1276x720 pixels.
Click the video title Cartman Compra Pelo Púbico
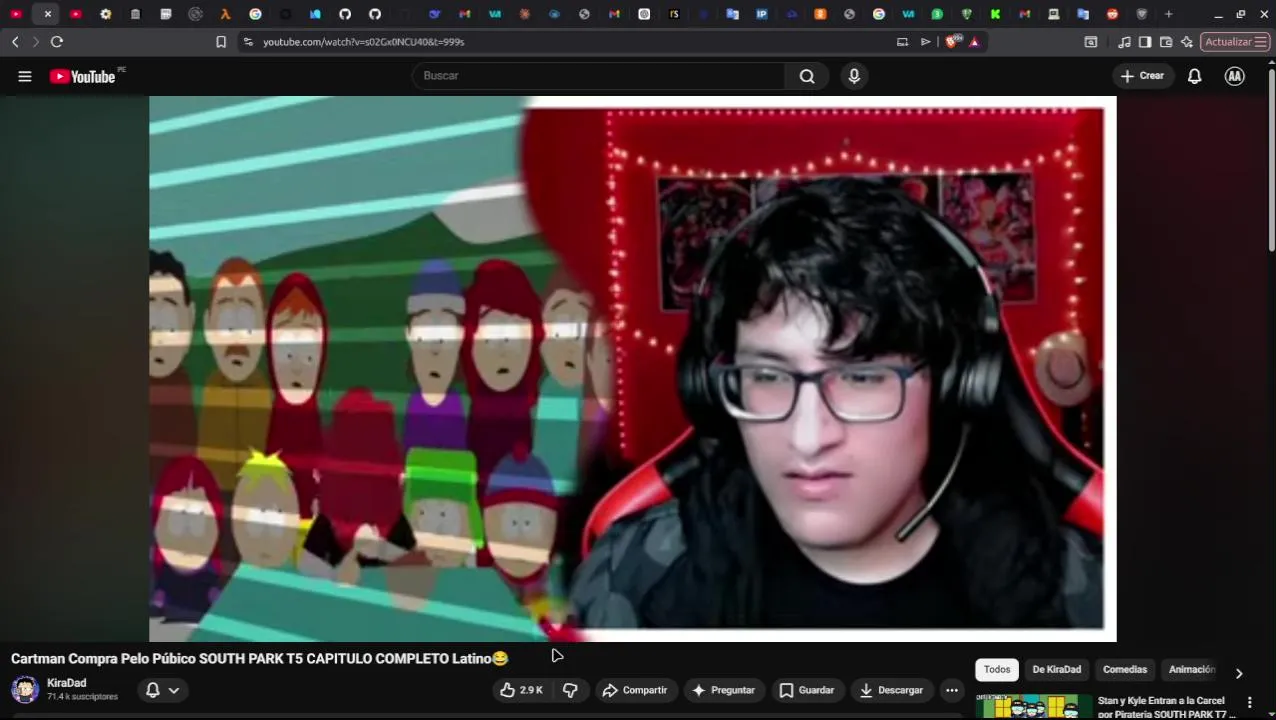point(260,658)
